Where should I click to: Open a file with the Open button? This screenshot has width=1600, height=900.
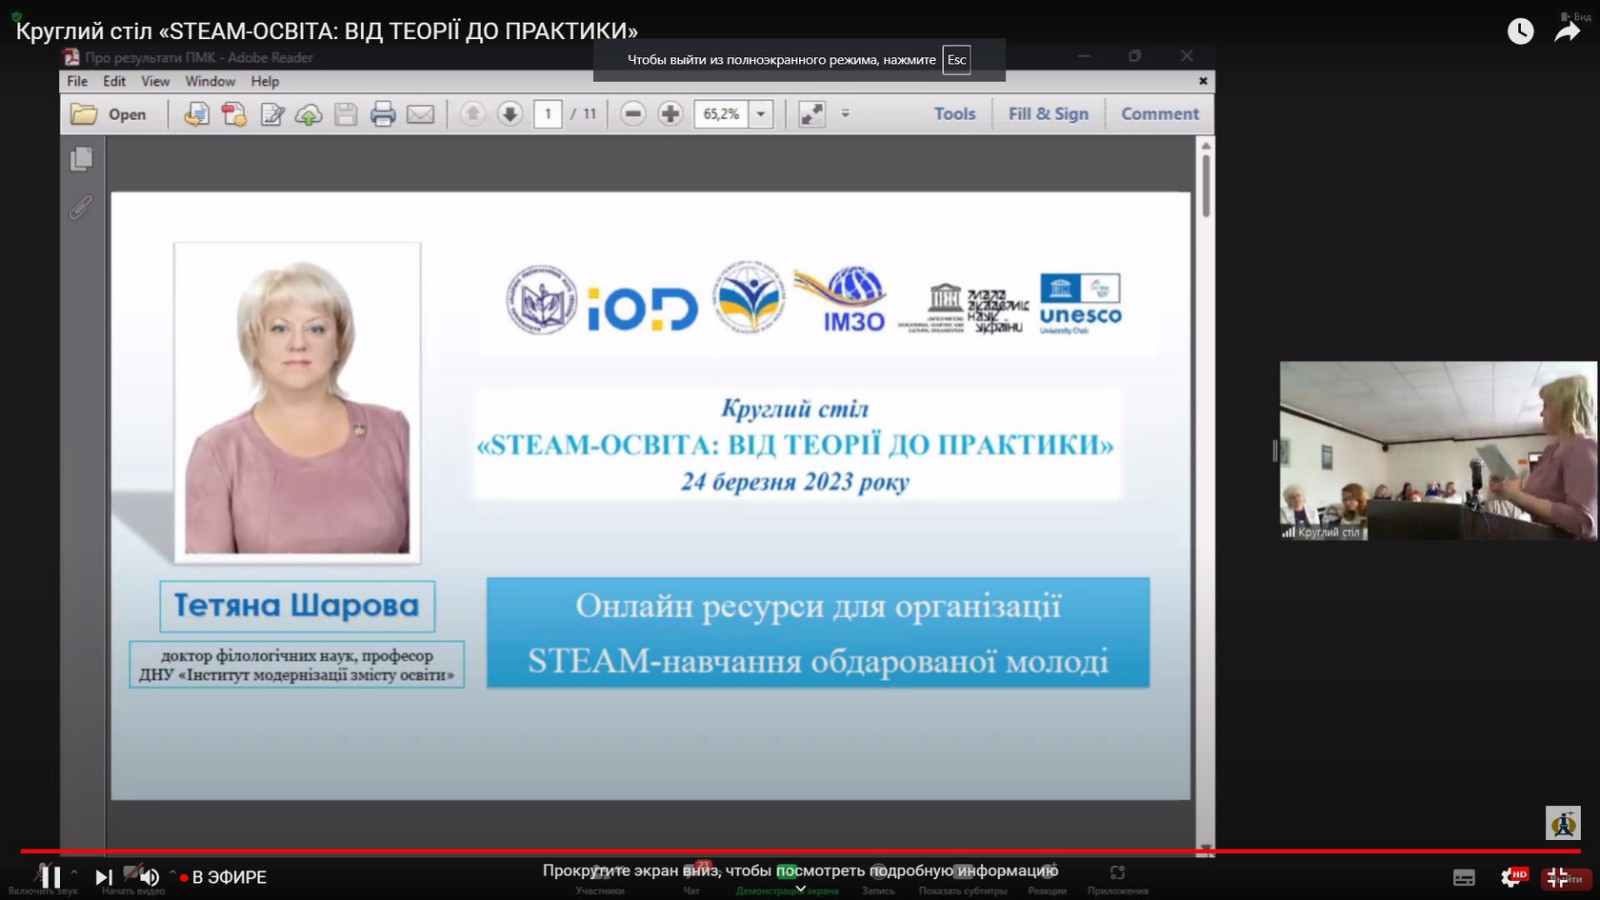pos(108,114)
